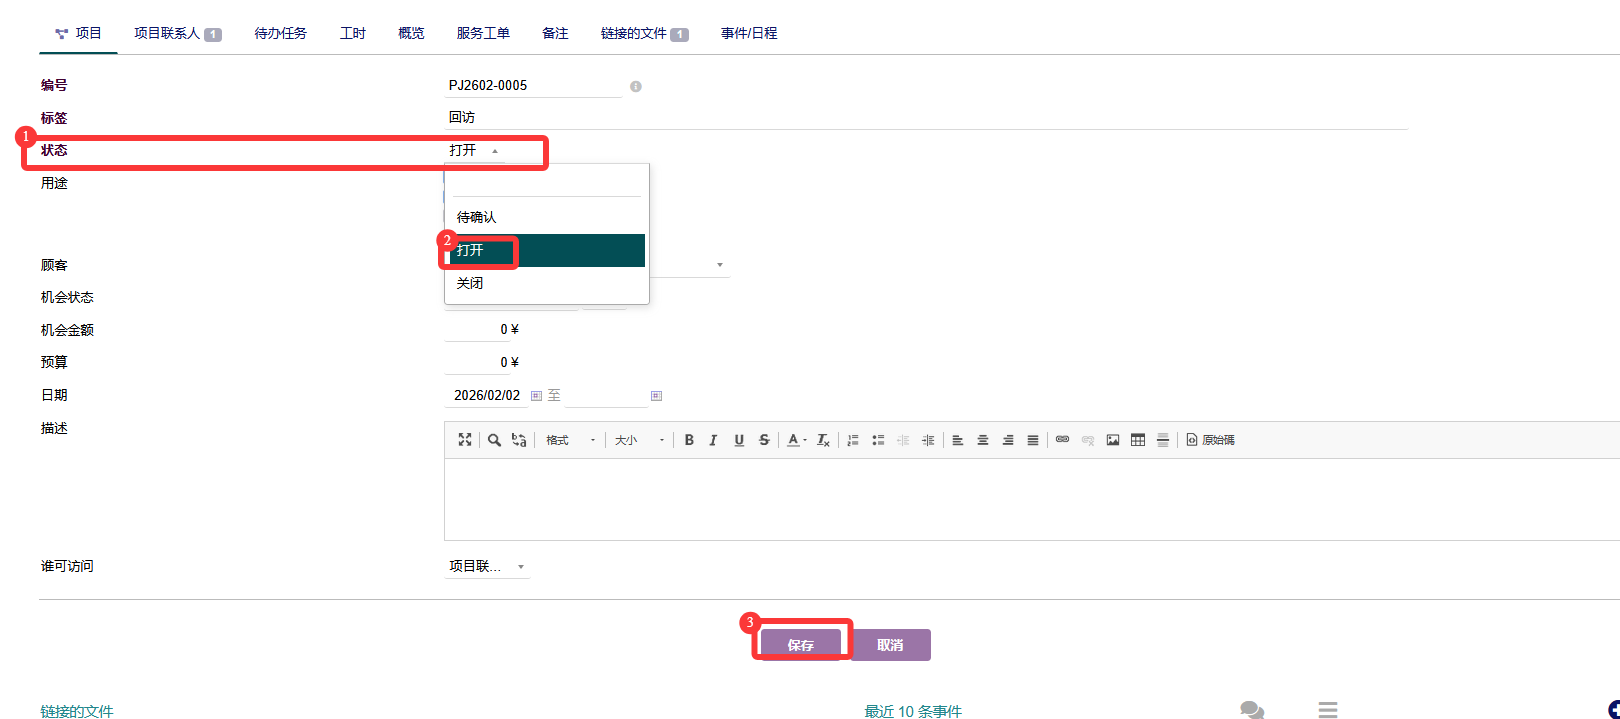Screen dimensions: 1620x719
Task: Maximize the description editor
Action: point(465,440)
